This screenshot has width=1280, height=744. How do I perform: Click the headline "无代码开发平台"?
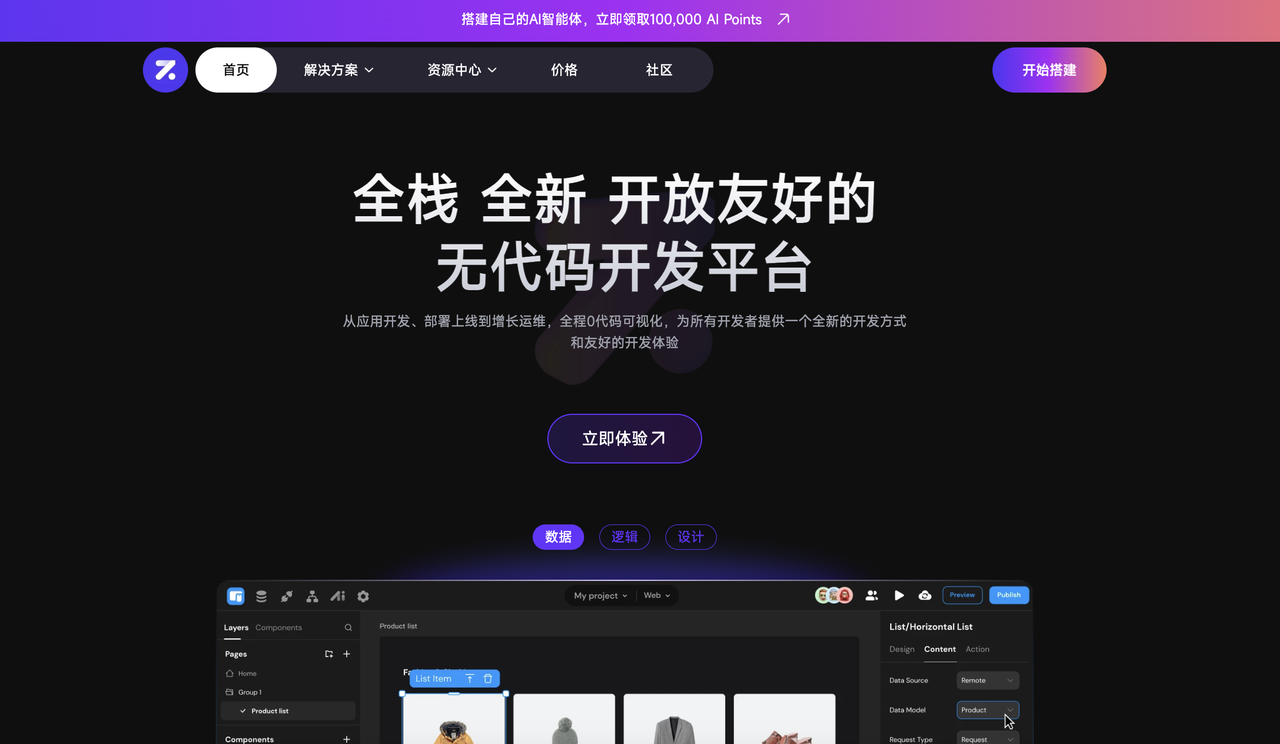(624, 266)
